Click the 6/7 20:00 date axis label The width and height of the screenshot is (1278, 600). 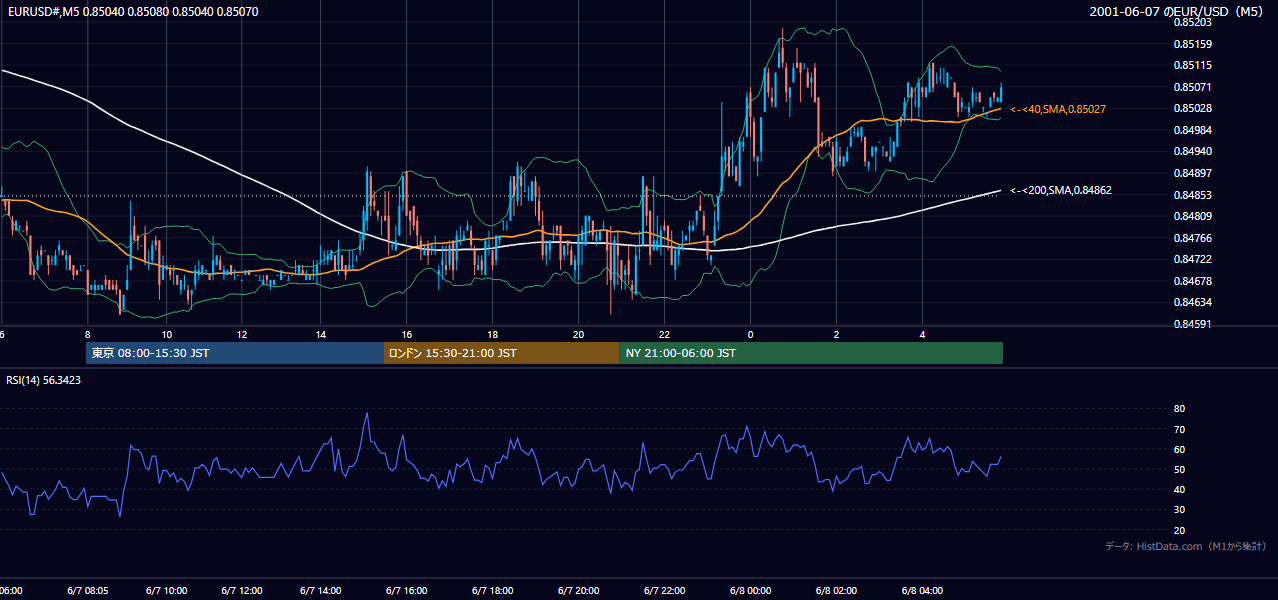pos(579,591)
